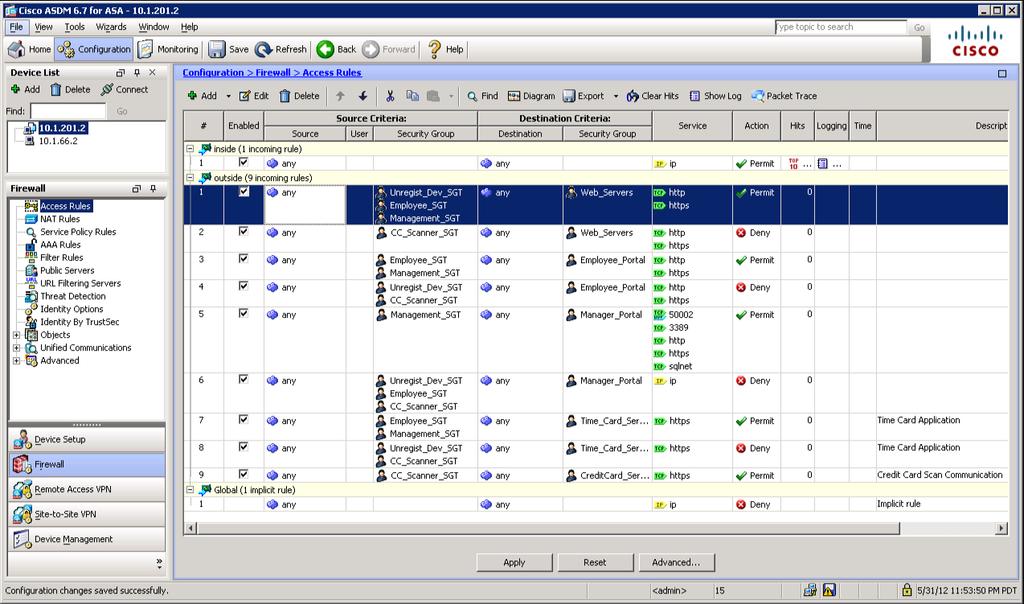Copy the selected access rule

pos(412,96)
